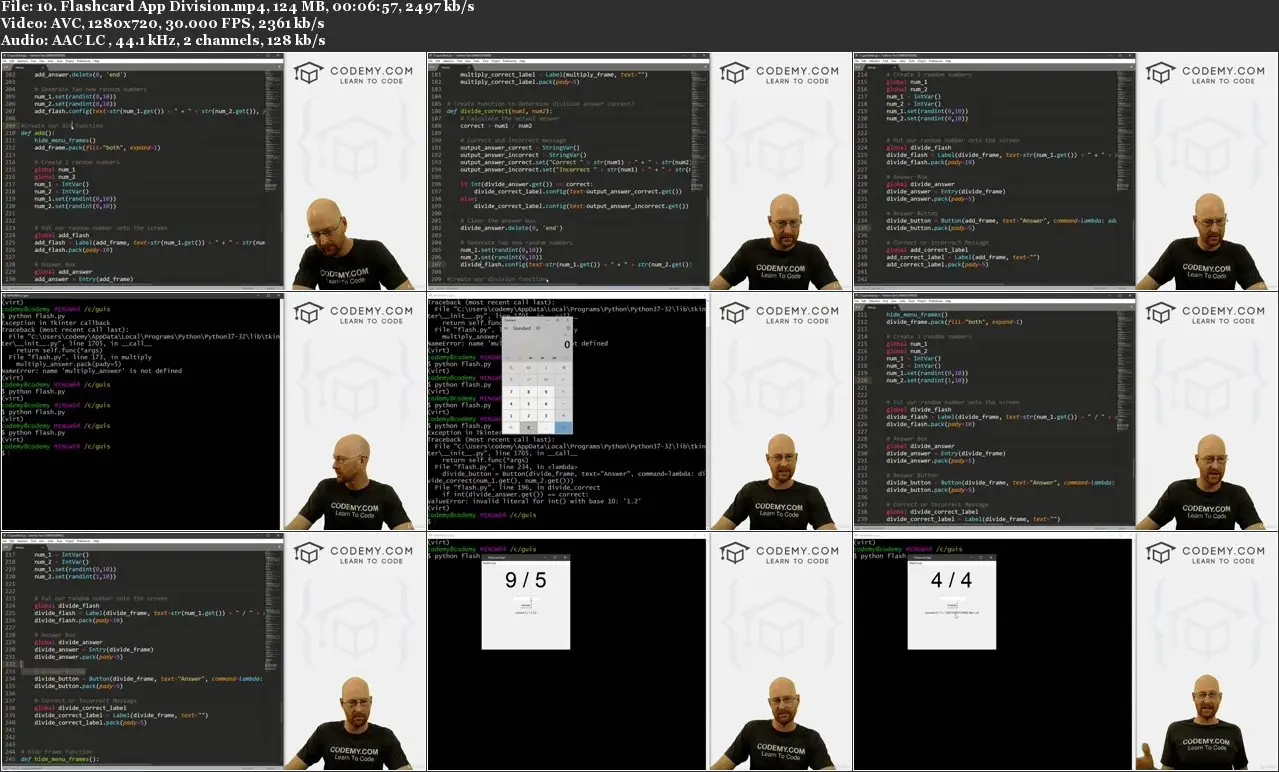Viewport: 1279px width, 772px height.
Task: Click the Calculator history icon
Action: click(569, 328)
